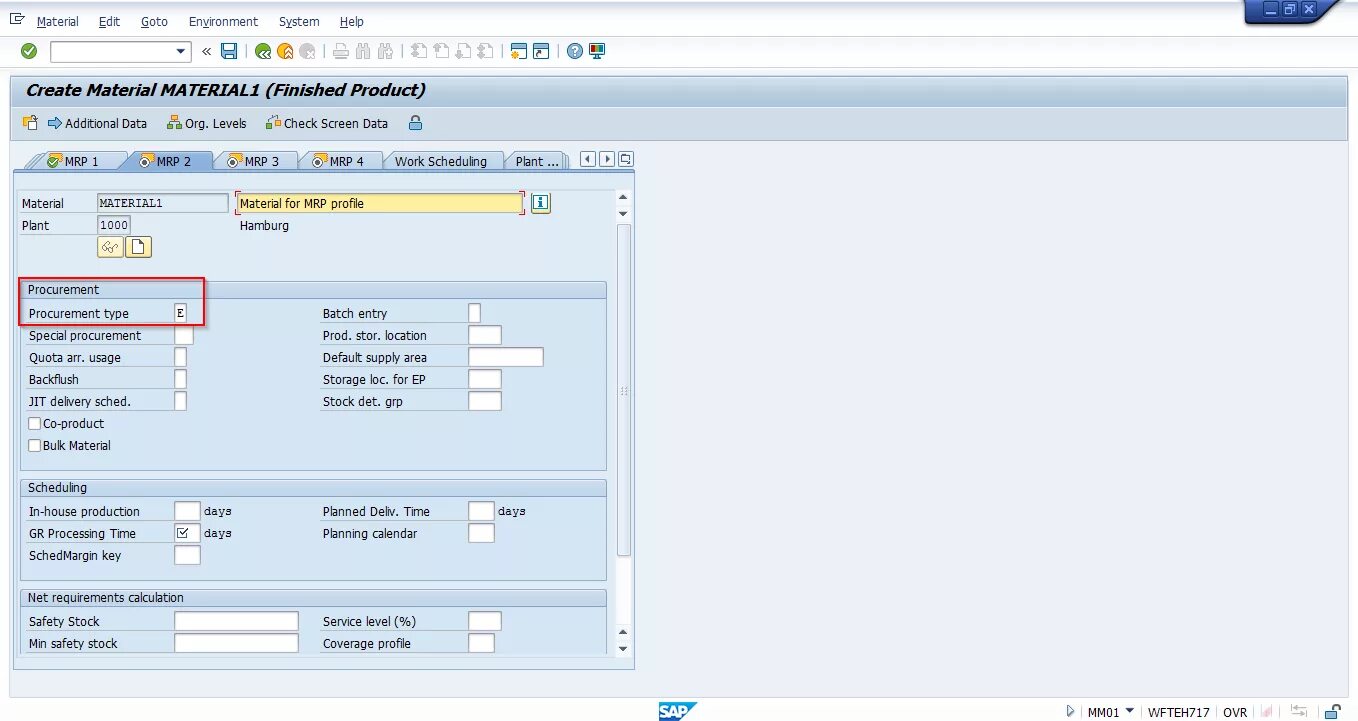Screen dimensions: 1358x721
Task: Click the Default supply area field
Action: click(505, 357)
